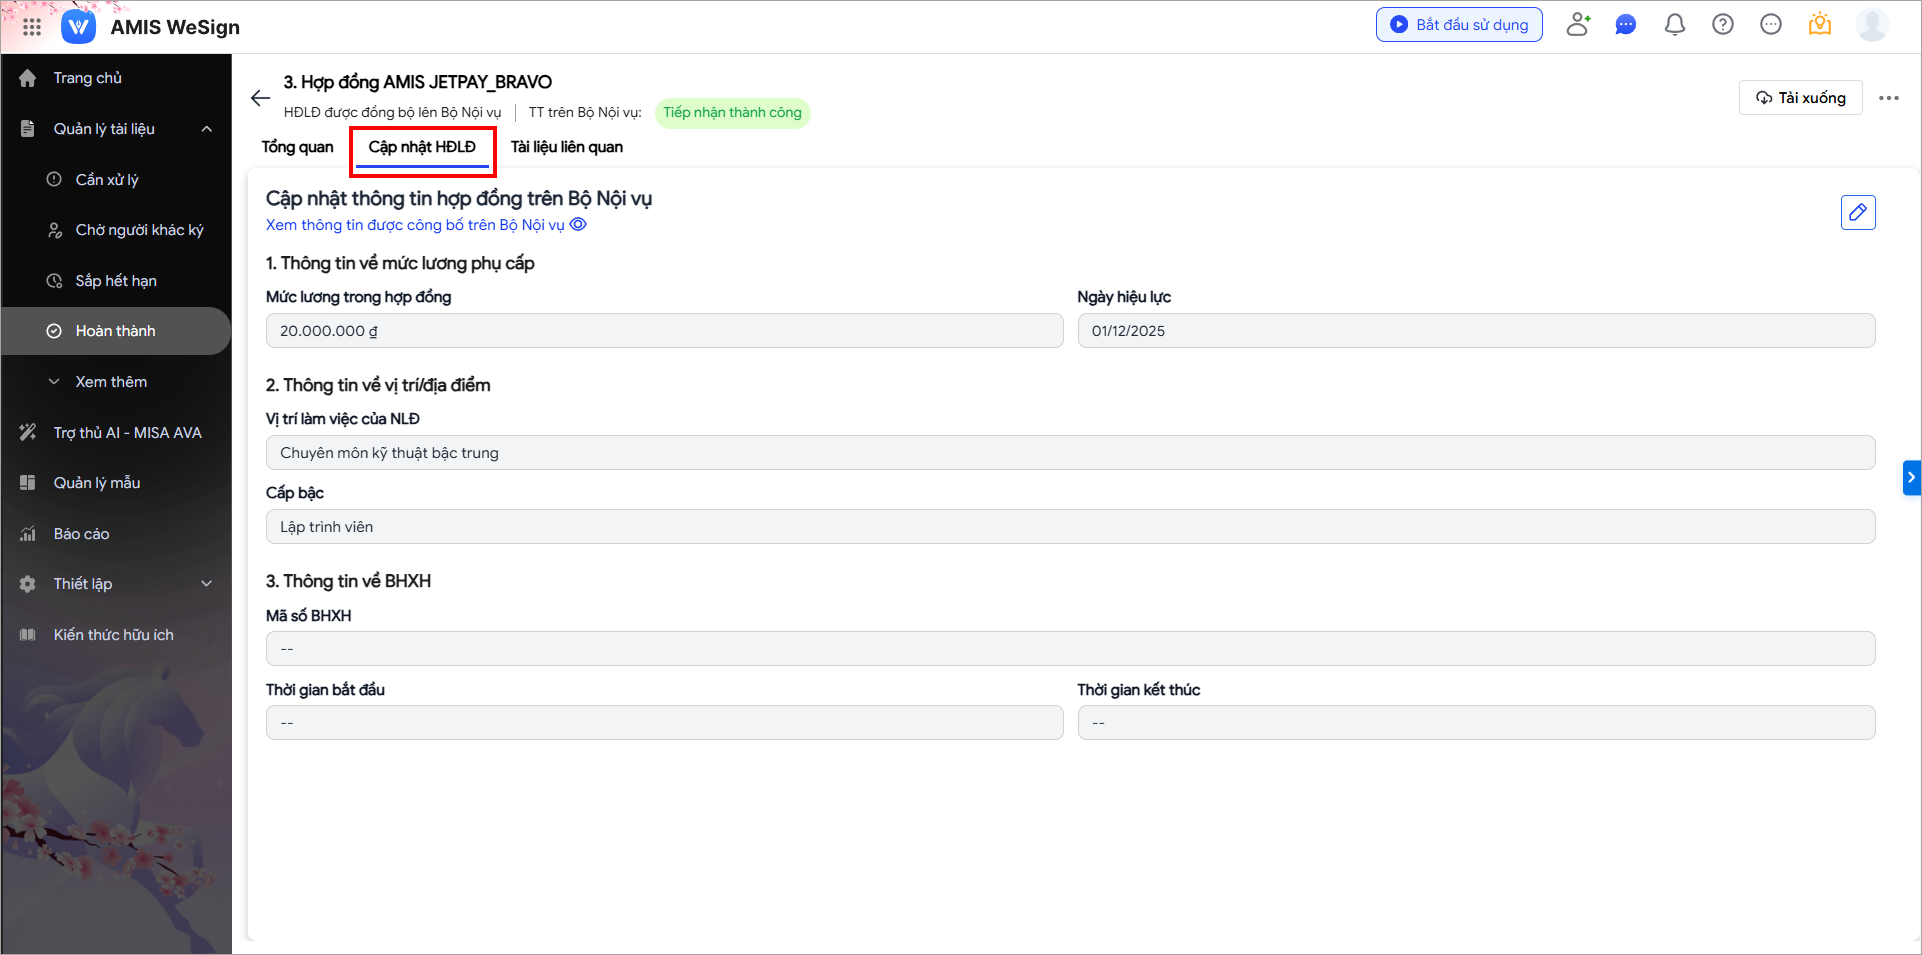Expand the Thiết lập menu
Screen dimensions: 1922x955
(x=207, y=584)
